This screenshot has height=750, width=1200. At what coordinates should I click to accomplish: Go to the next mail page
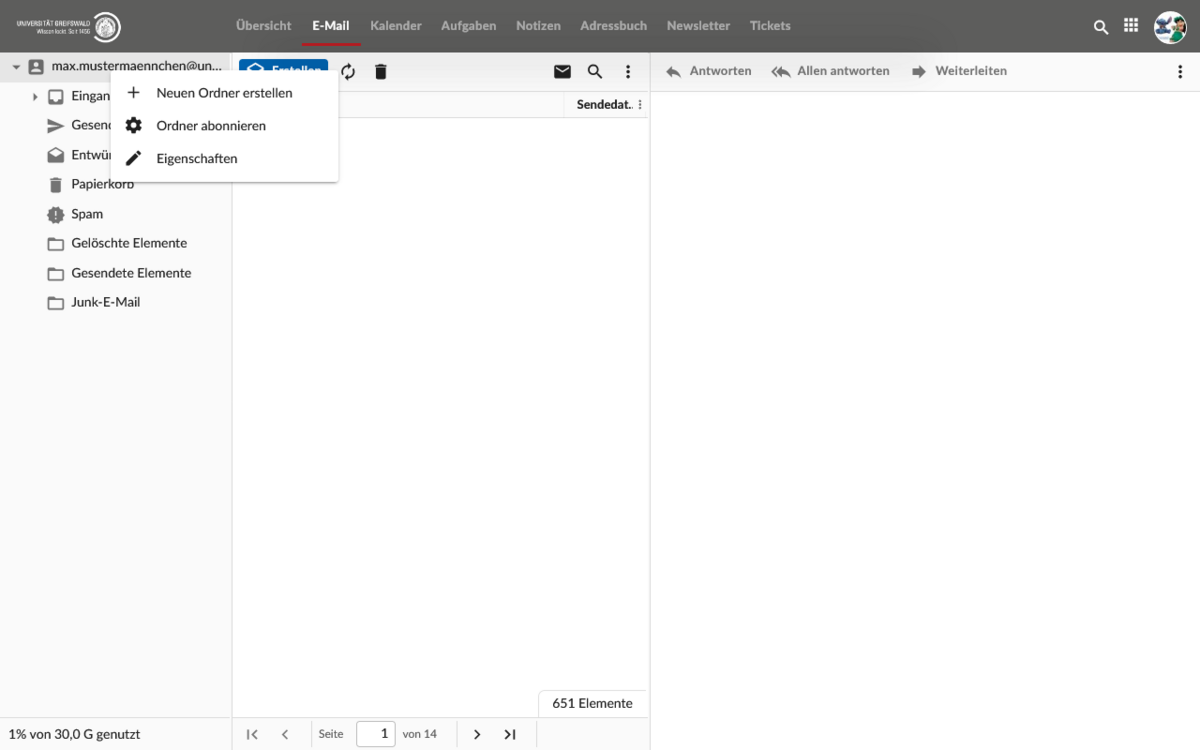pos(477,734)
